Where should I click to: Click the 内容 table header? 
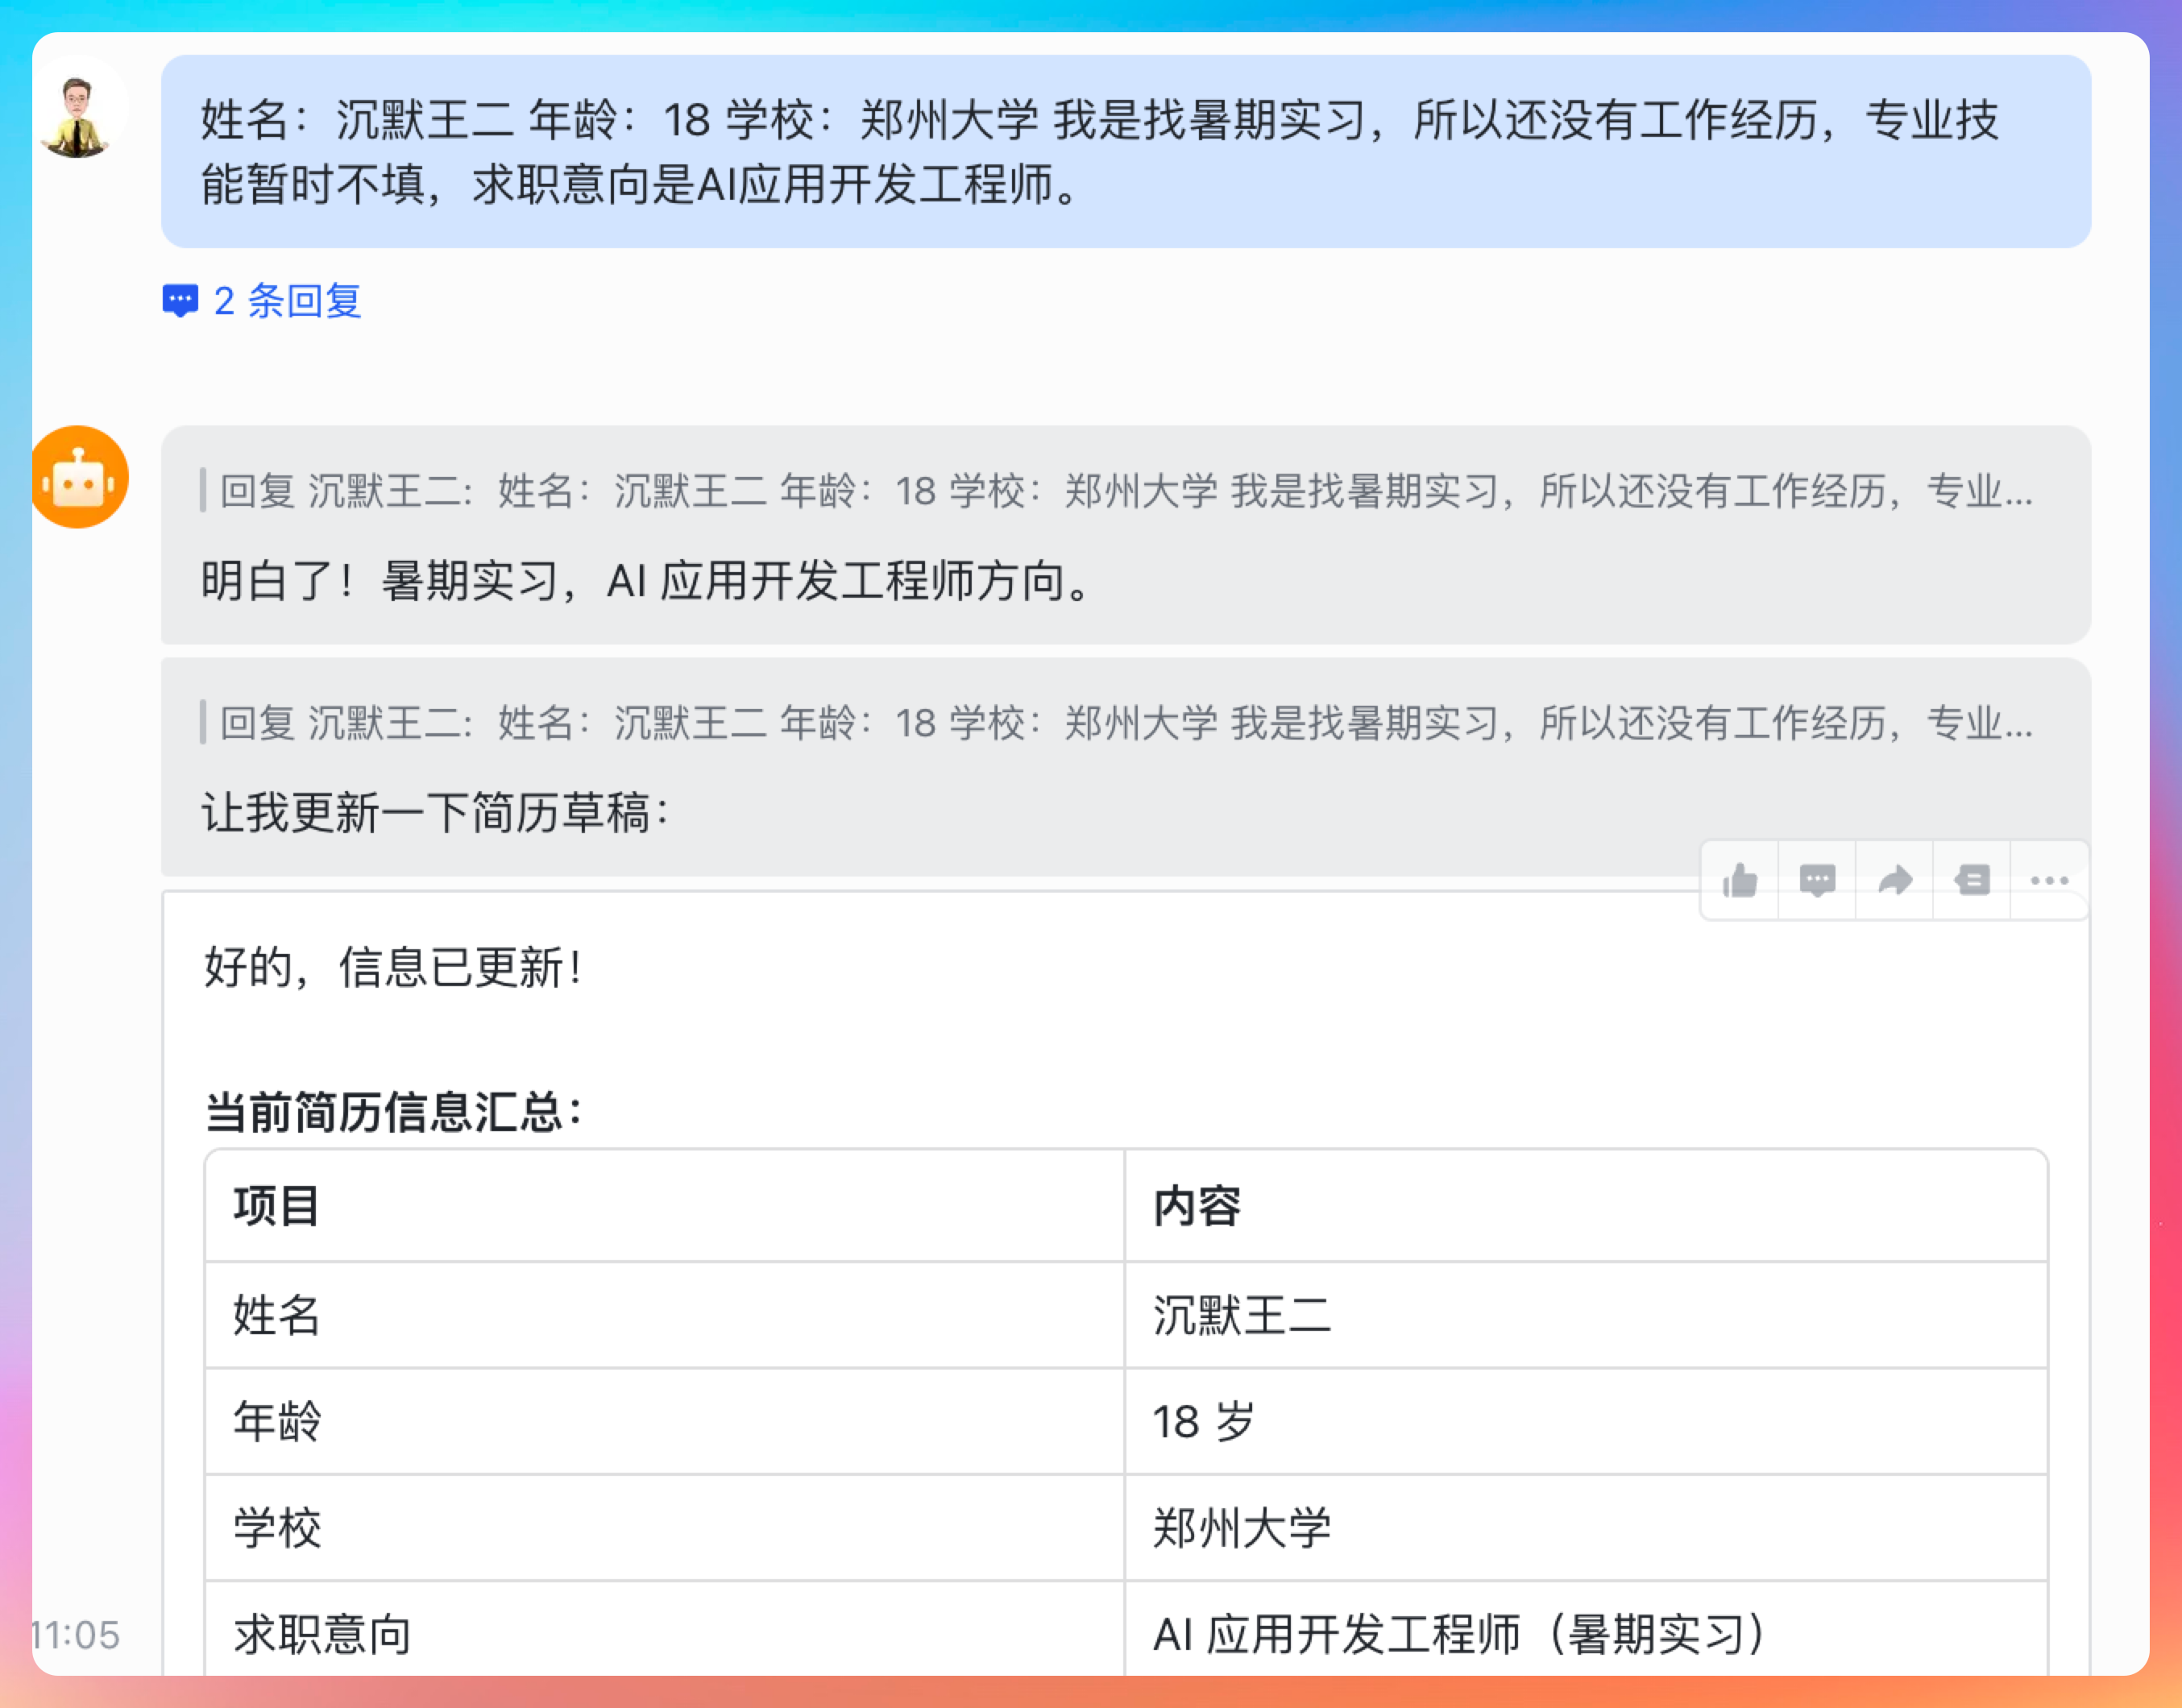tap(1196, 1206)
